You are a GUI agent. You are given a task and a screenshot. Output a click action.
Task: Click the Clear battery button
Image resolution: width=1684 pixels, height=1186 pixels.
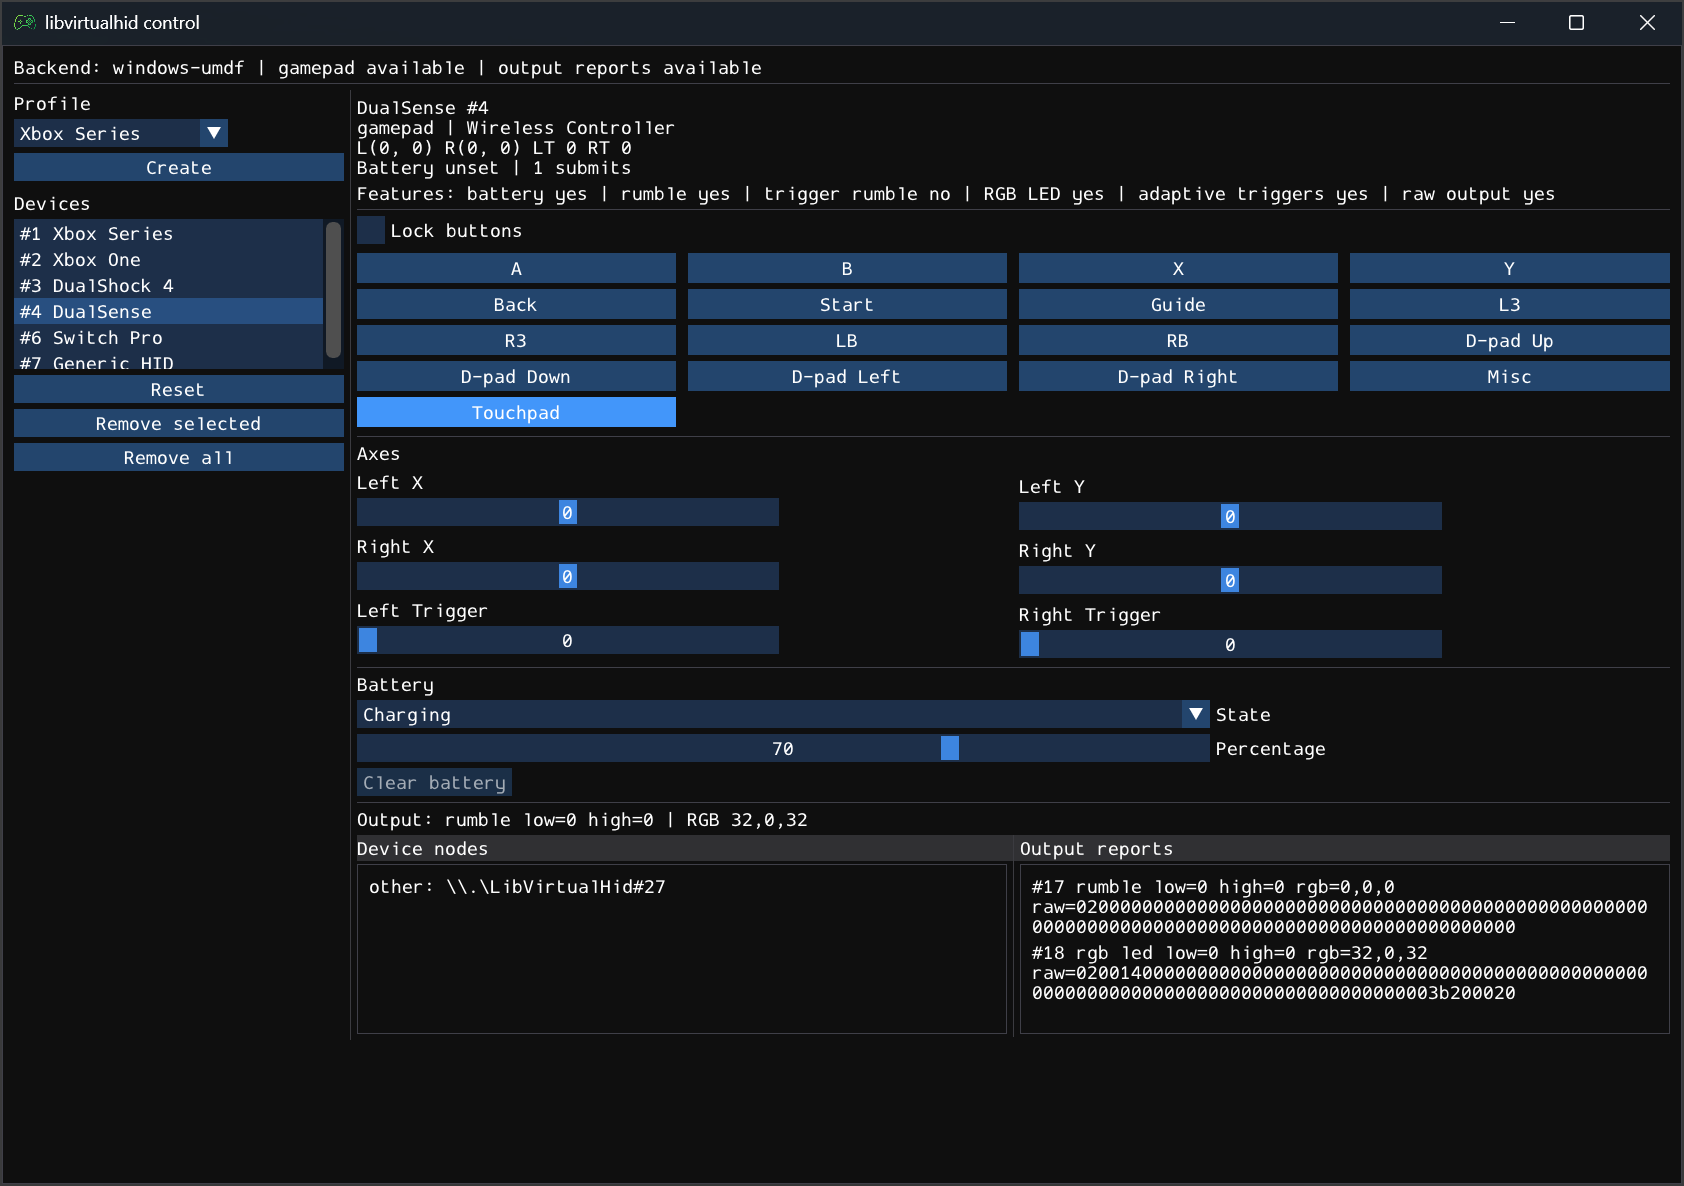point(434,782)
